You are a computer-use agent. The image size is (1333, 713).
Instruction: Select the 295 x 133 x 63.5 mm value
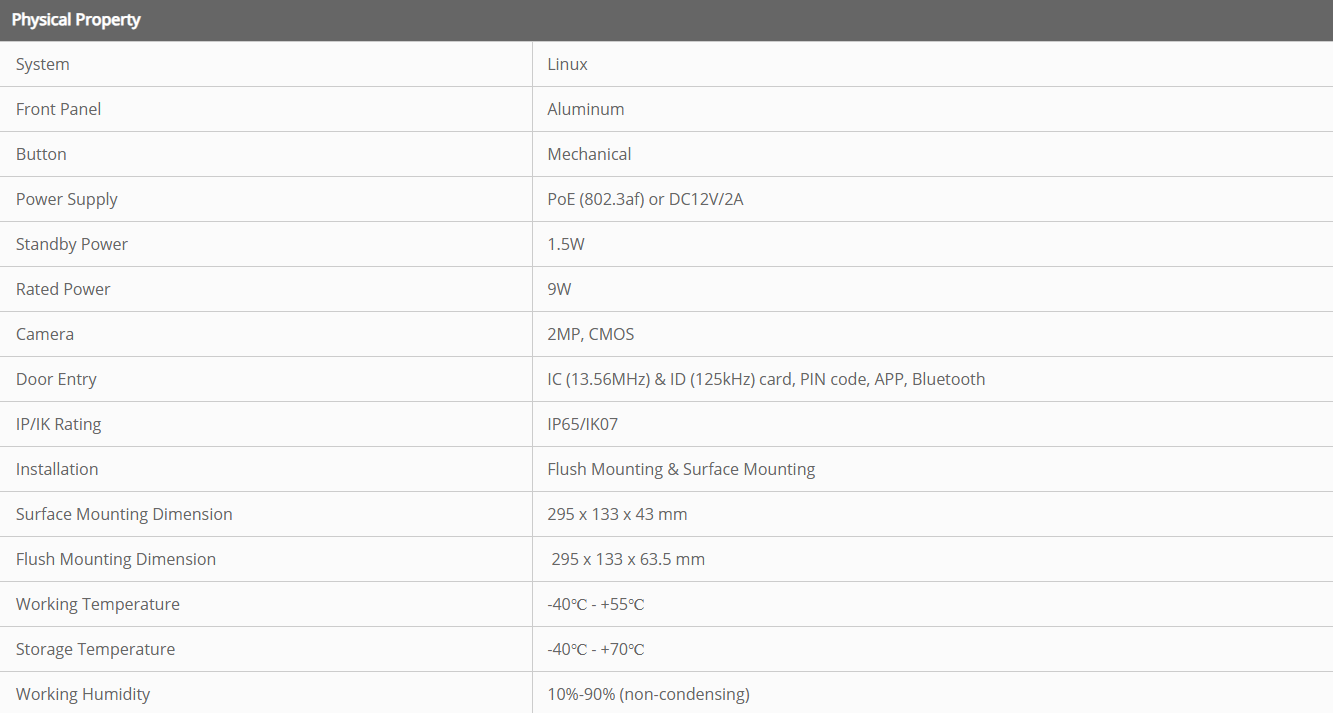pyautogui.click(x=628, y=559)
